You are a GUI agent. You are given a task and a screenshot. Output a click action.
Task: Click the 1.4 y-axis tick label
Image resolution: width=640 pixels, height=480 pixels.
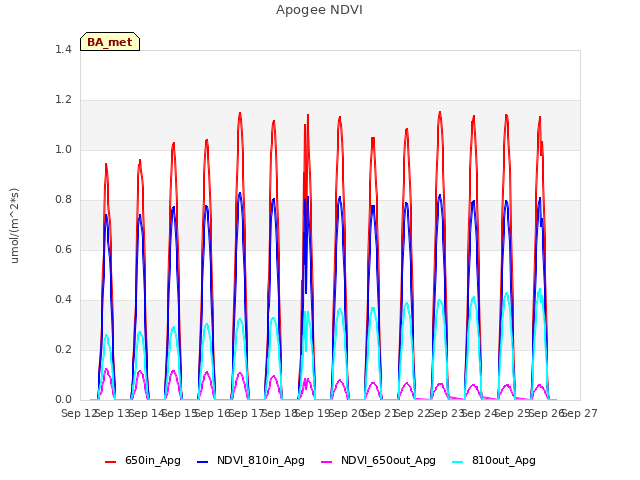pos(63,49)
